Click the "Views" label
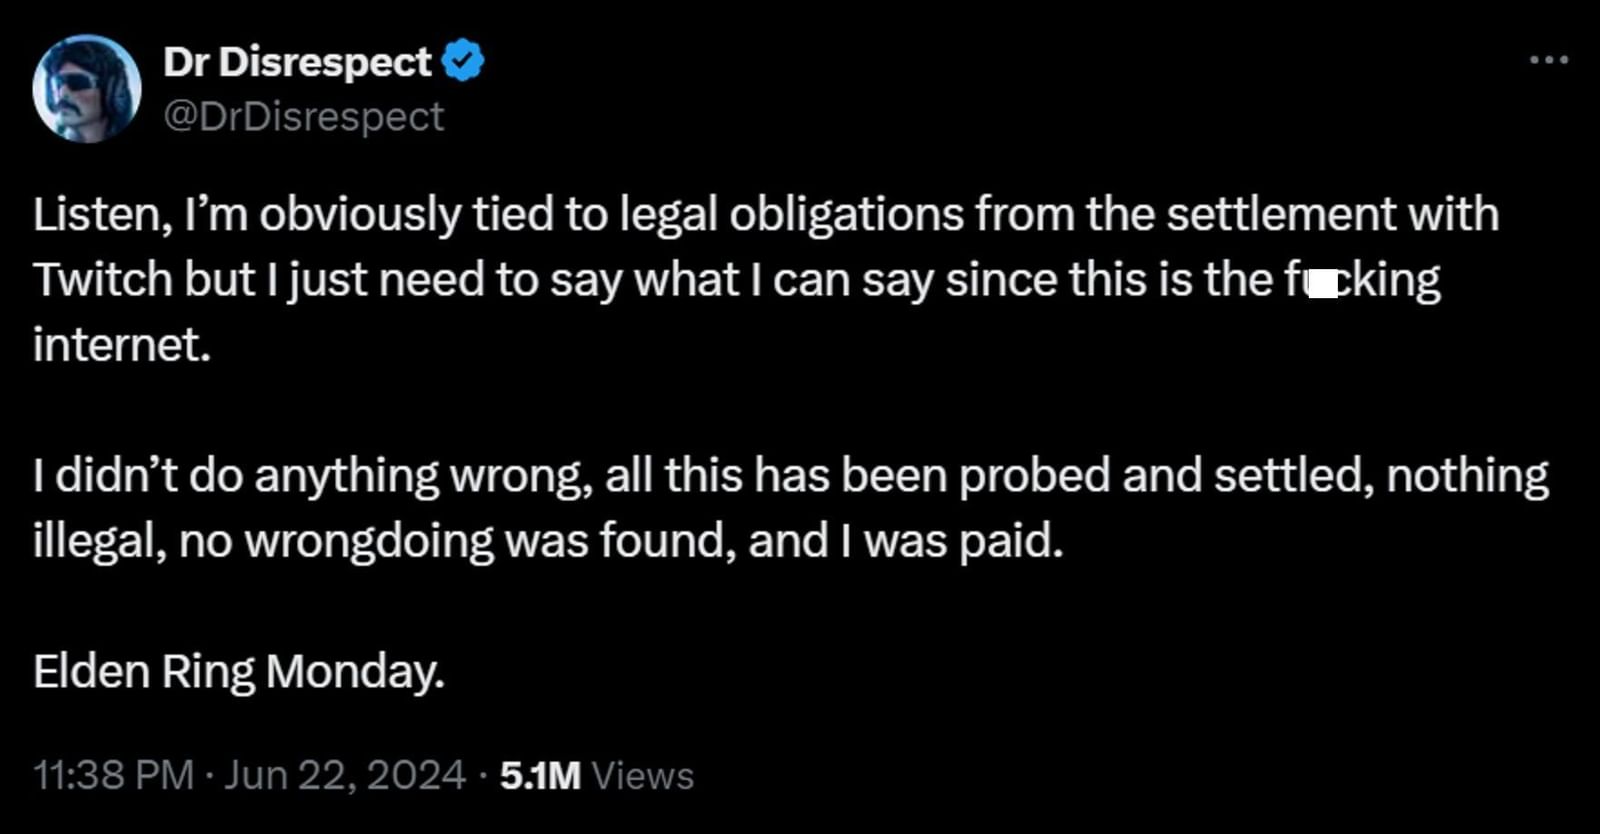 pyautogui.click(x=643, y=776)
